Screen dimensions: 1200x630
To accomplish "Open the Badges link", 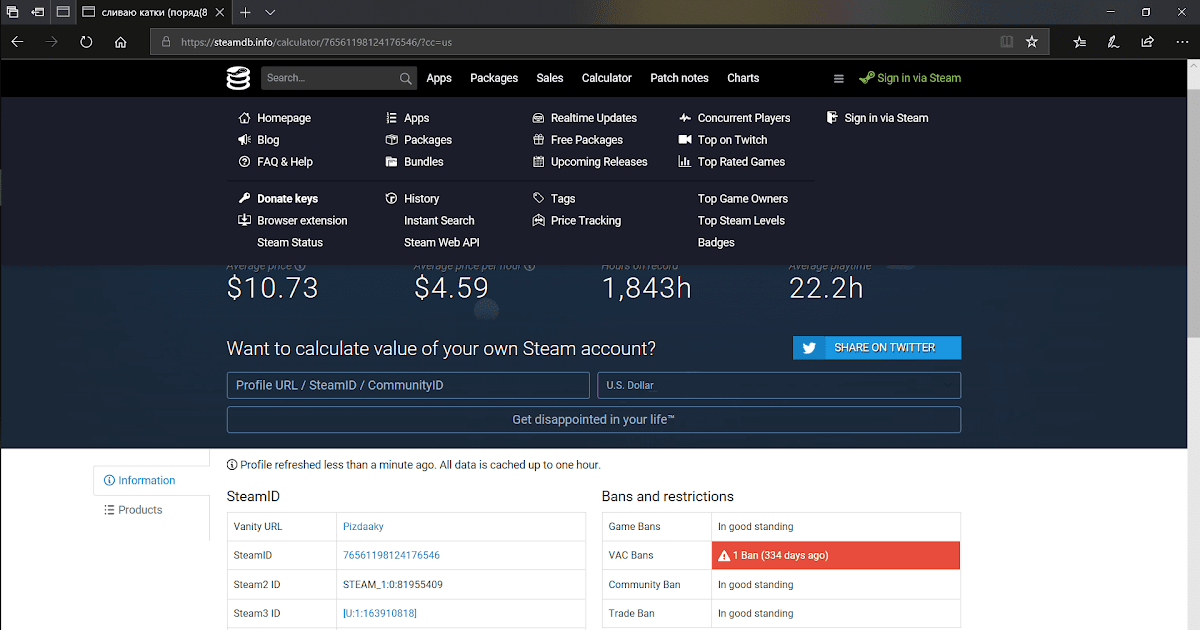I will tap(716, 243).
